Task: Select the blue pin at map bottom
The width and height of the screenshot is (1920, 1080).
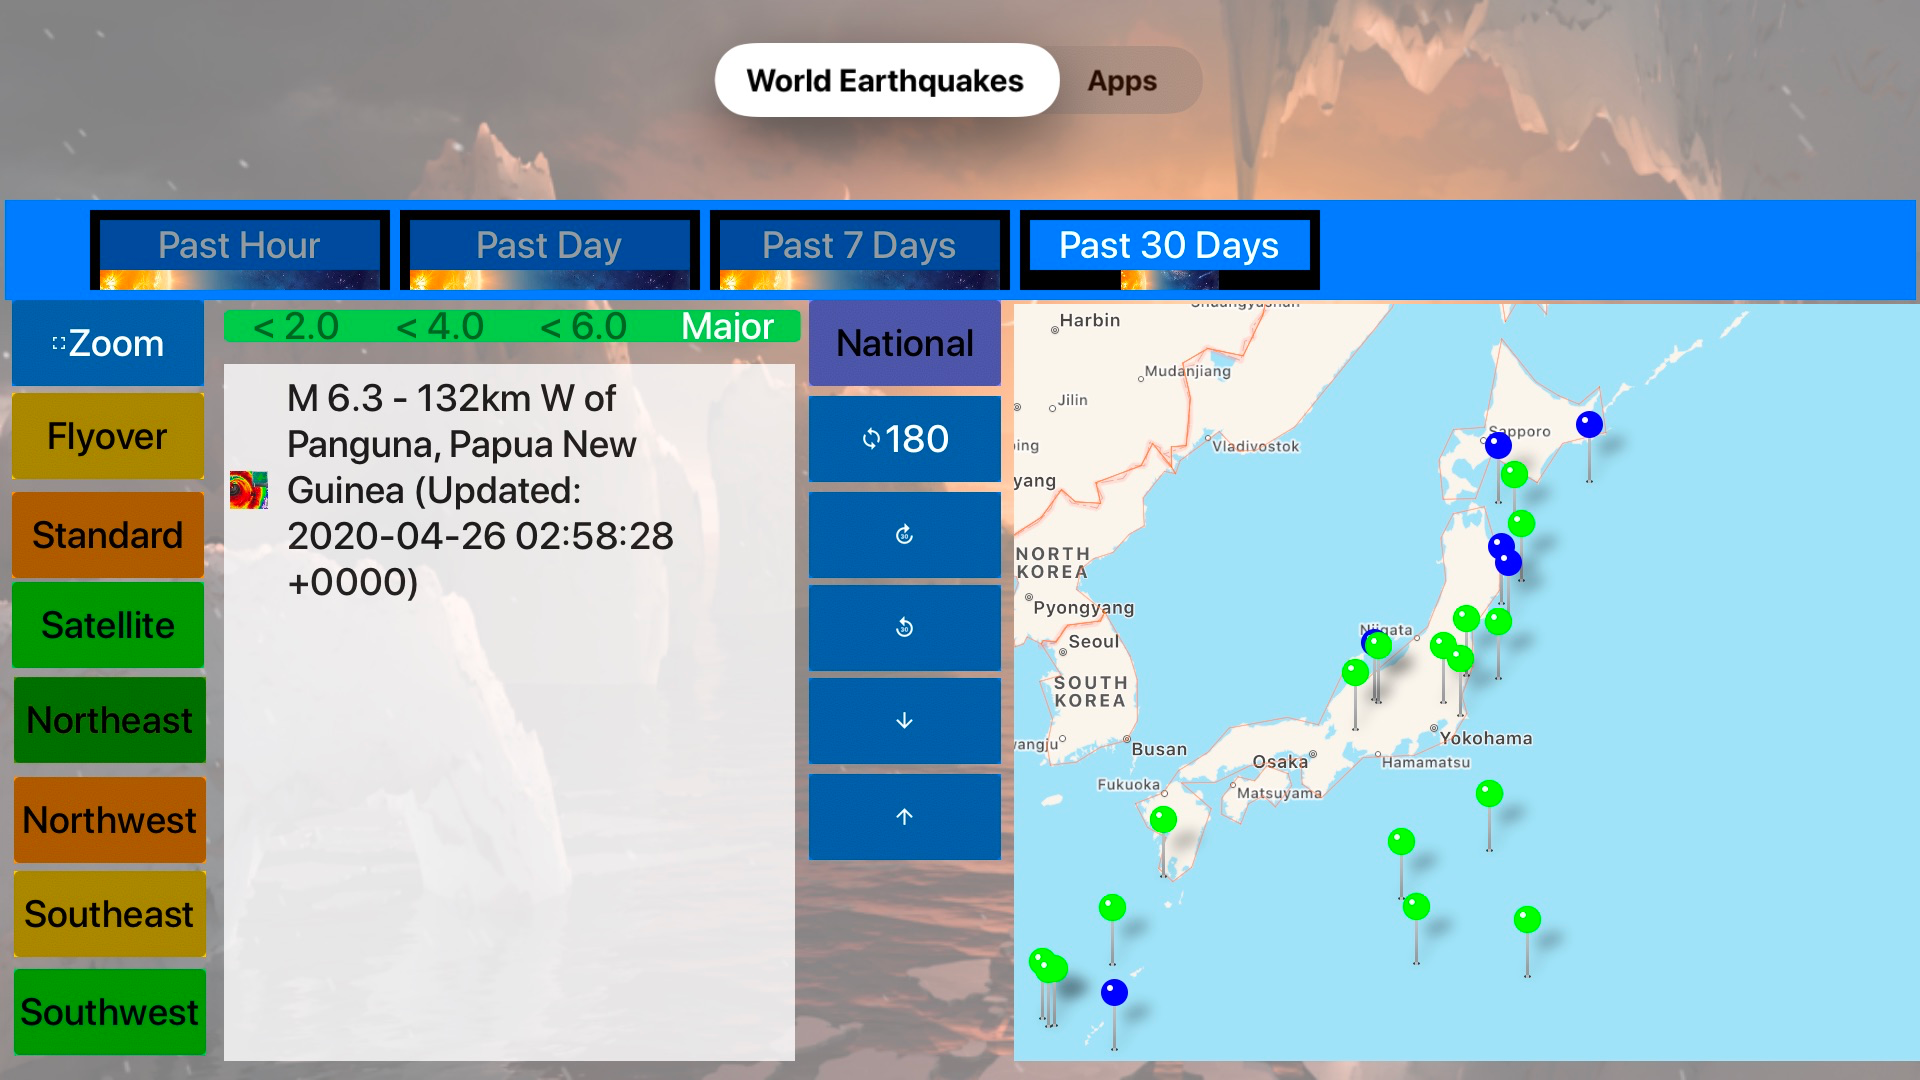Action: coord(1114,992)
